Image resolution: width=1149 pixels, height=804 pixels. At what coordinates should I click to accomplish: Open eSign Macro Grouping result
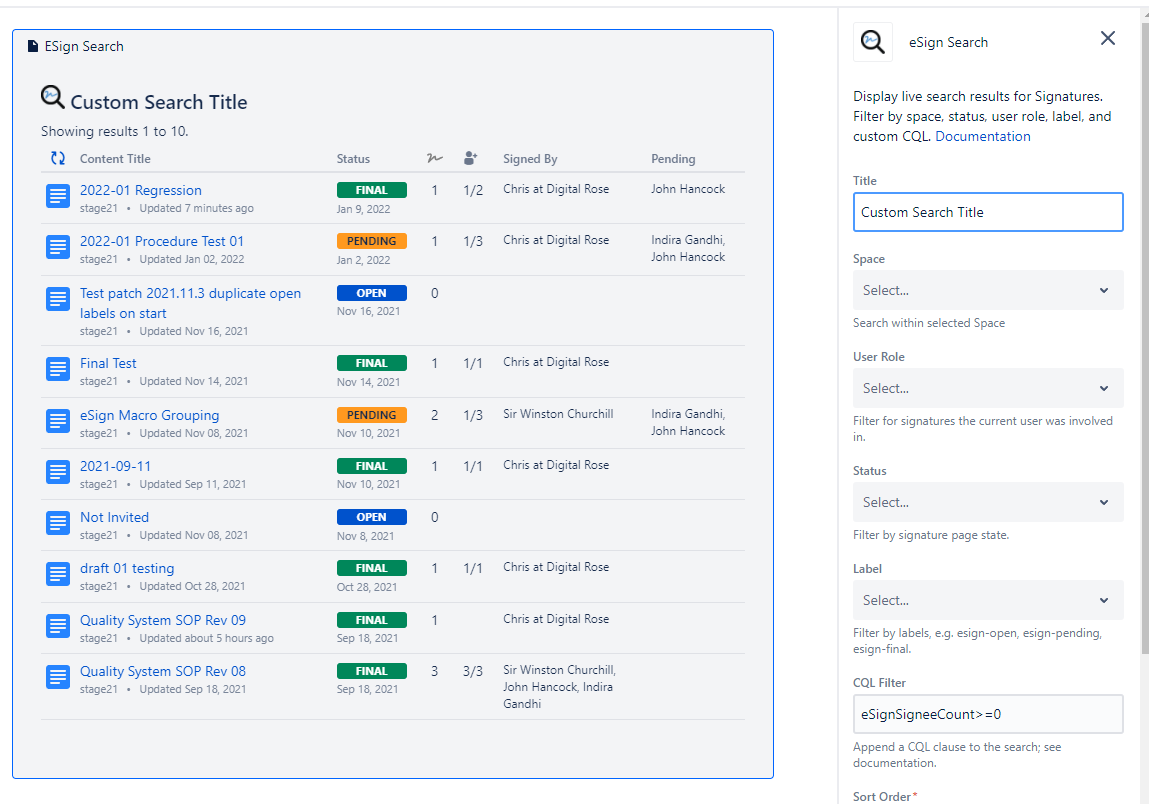149,415
